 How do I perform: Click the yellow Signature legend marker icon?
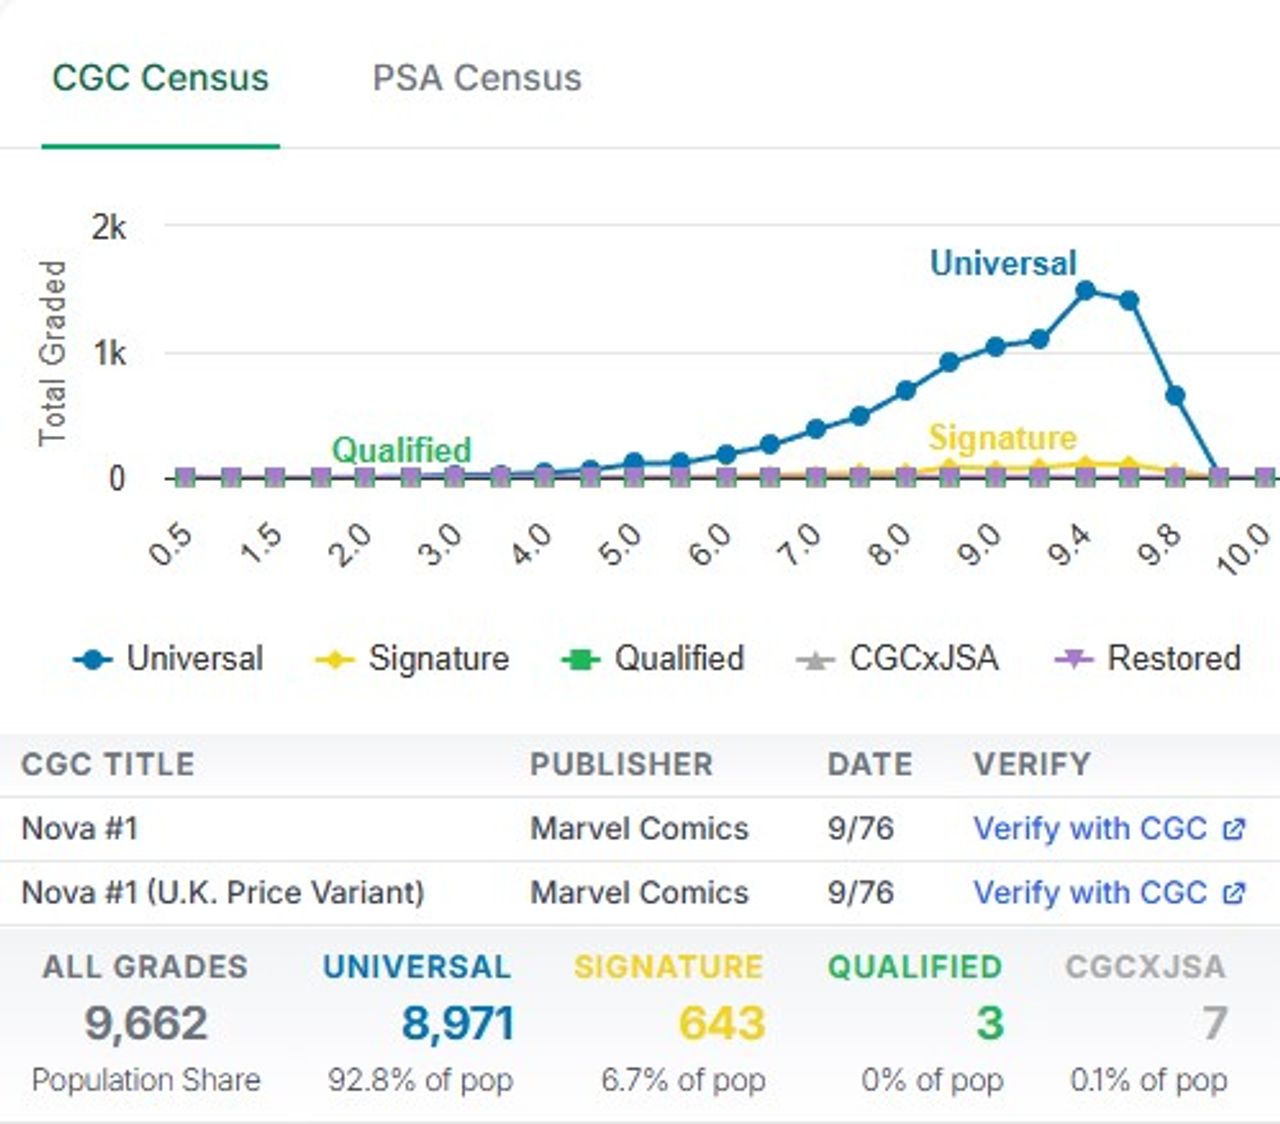[x=334, y=660]
